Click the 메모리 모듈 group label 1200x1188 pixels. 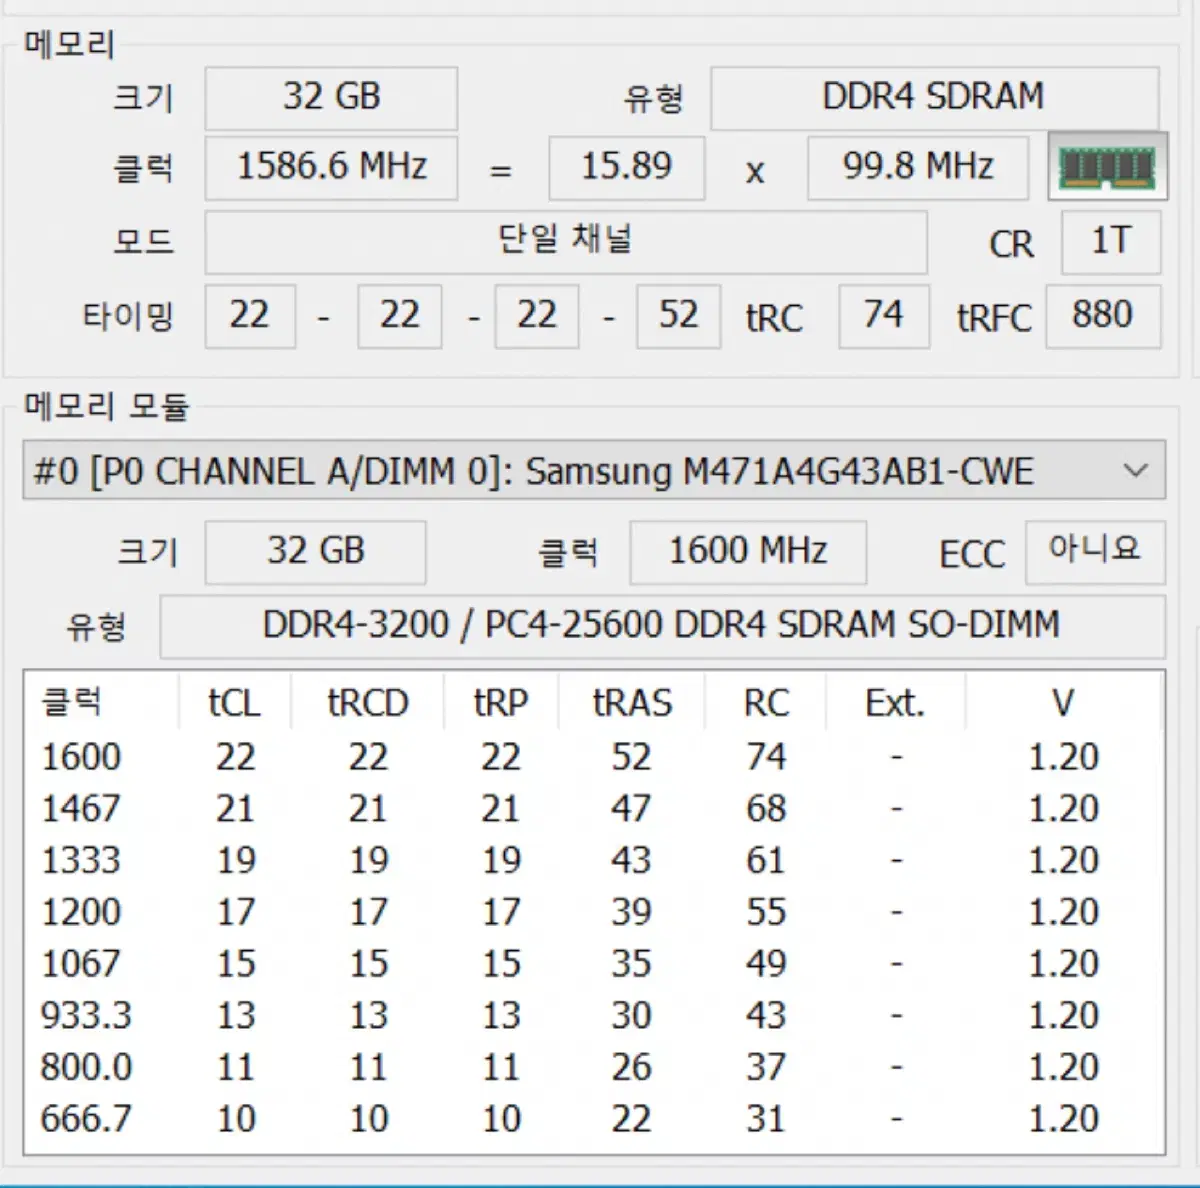click(x=106, y=406)
